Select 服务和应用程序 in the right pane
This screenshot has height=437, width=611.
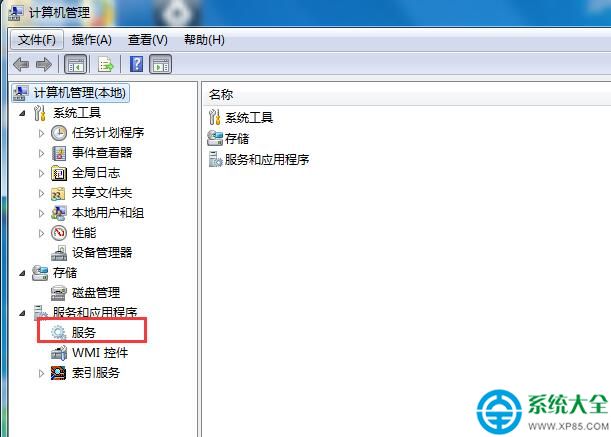[x=267, y=159]
